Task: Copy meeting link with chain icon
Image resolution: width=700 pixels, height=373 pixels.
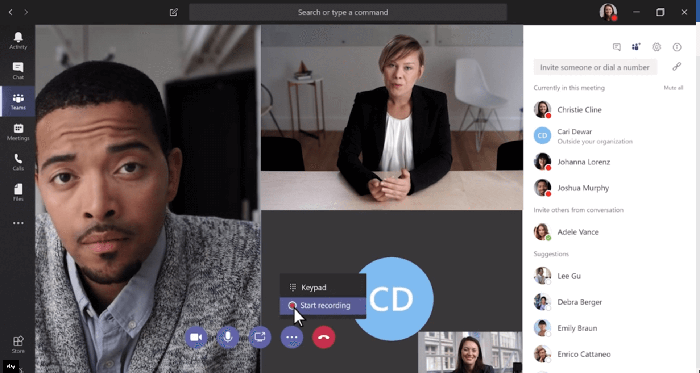Action: [676, 67]
